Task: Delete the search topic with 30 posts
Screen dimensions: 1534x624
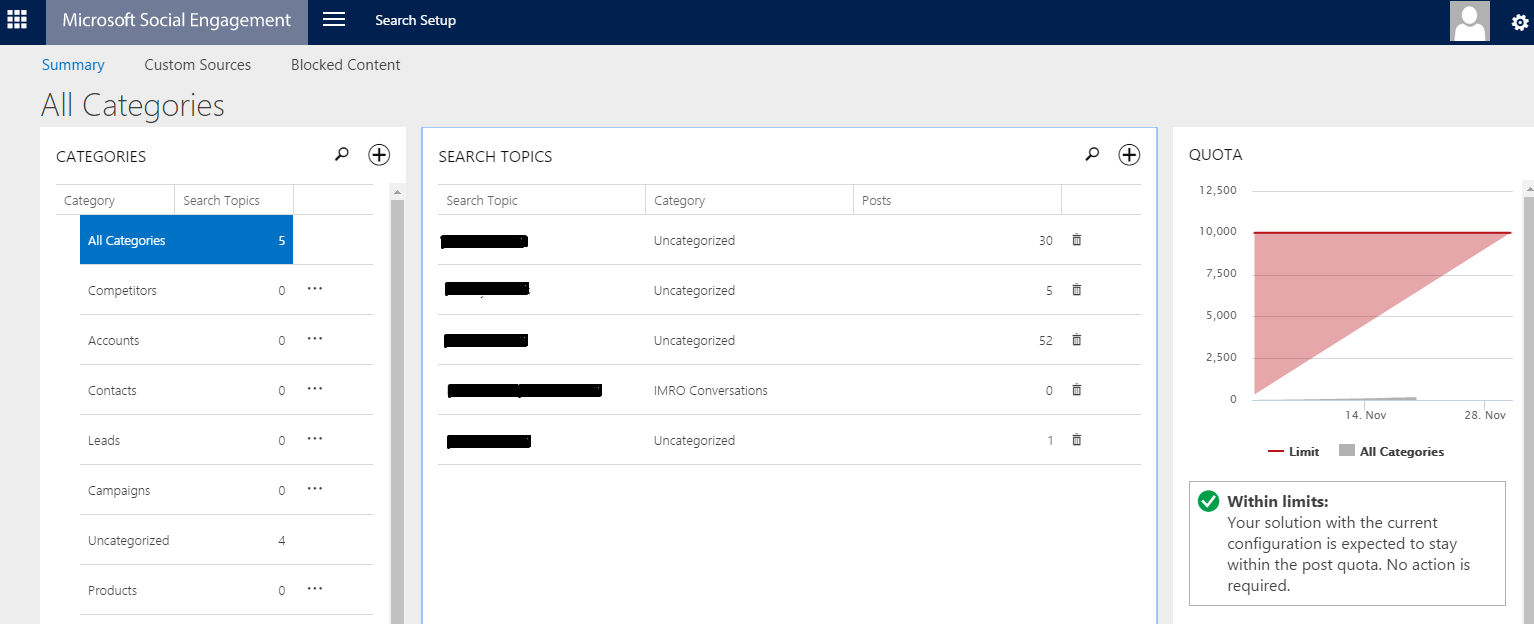Action: (1077, 240)
